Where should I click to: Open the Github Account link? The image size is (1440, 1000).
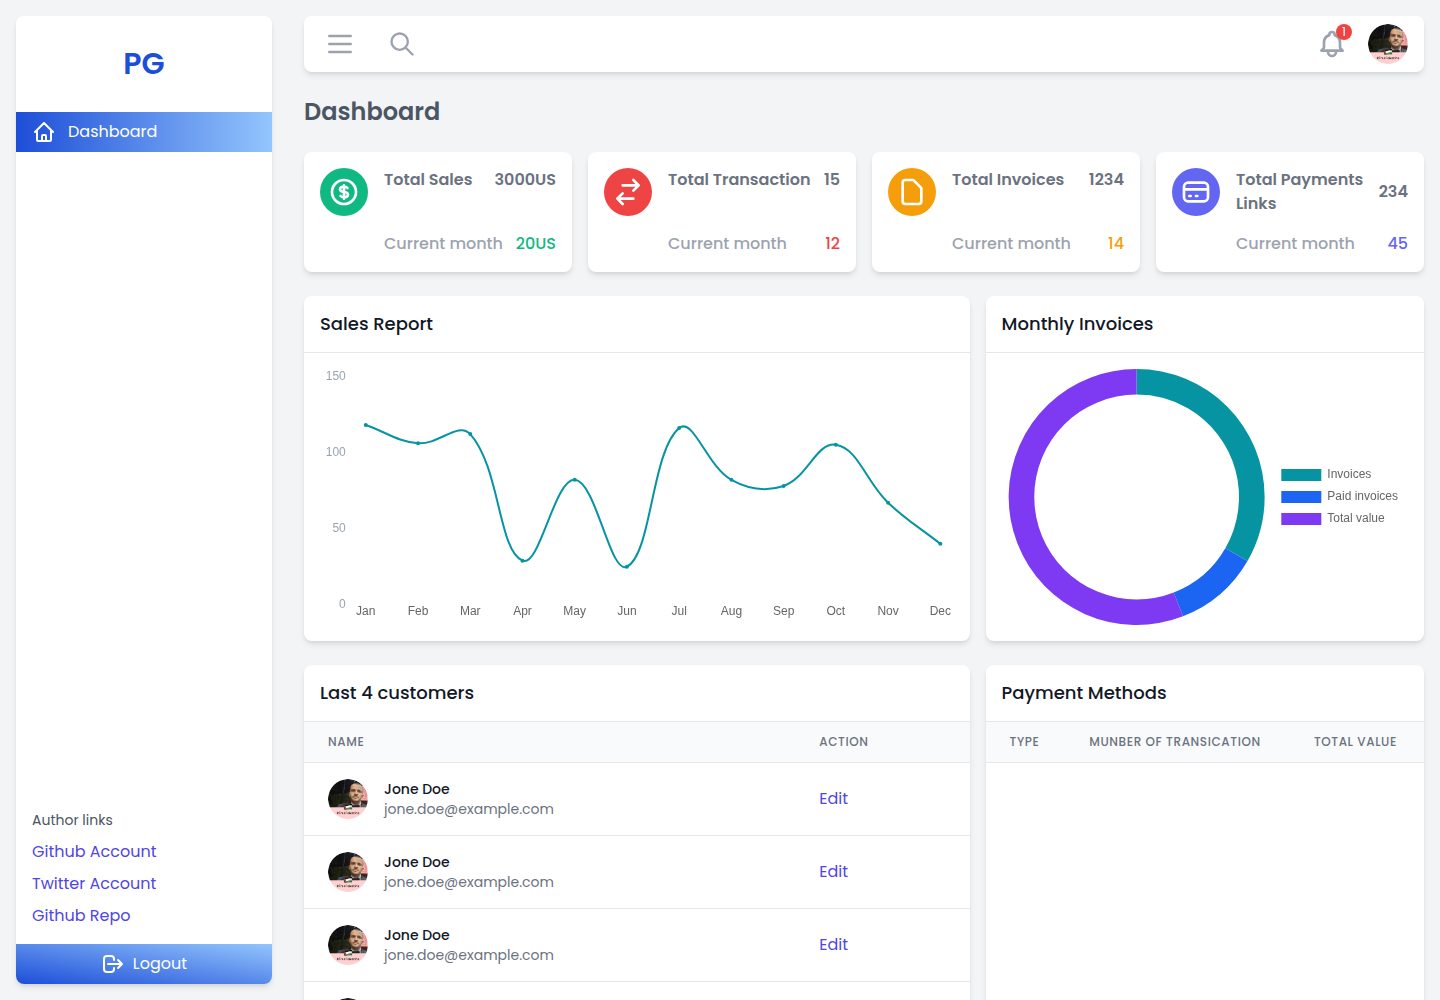tap(94, 851)
